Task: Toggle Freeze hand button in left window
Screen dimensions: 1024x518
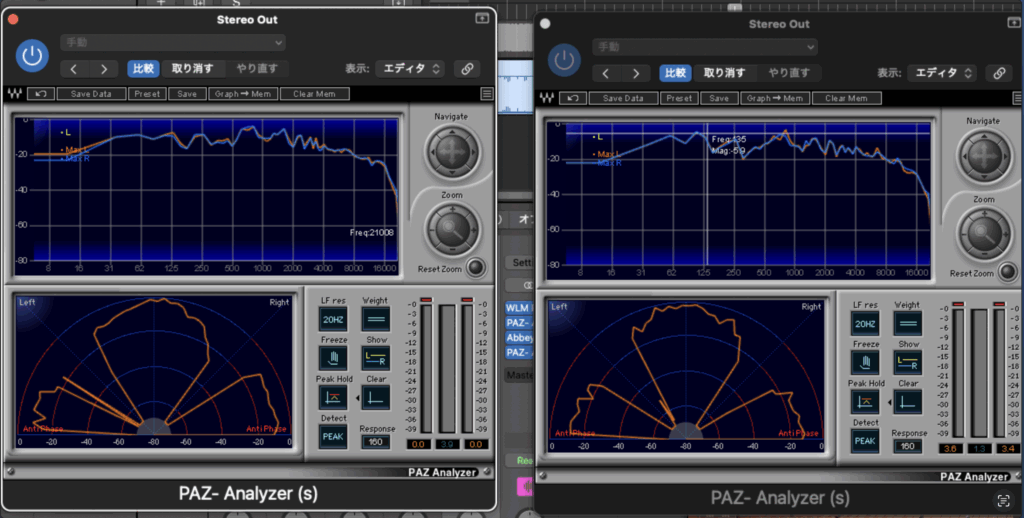Action: (333, 358)
